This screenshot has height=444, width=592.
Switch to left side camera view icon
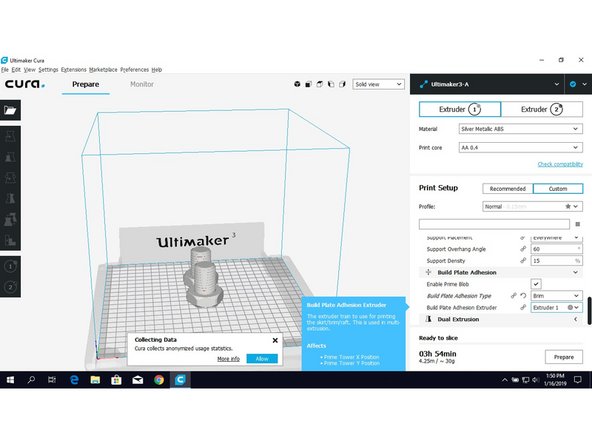pyautogui.click(x=331, y=84)
